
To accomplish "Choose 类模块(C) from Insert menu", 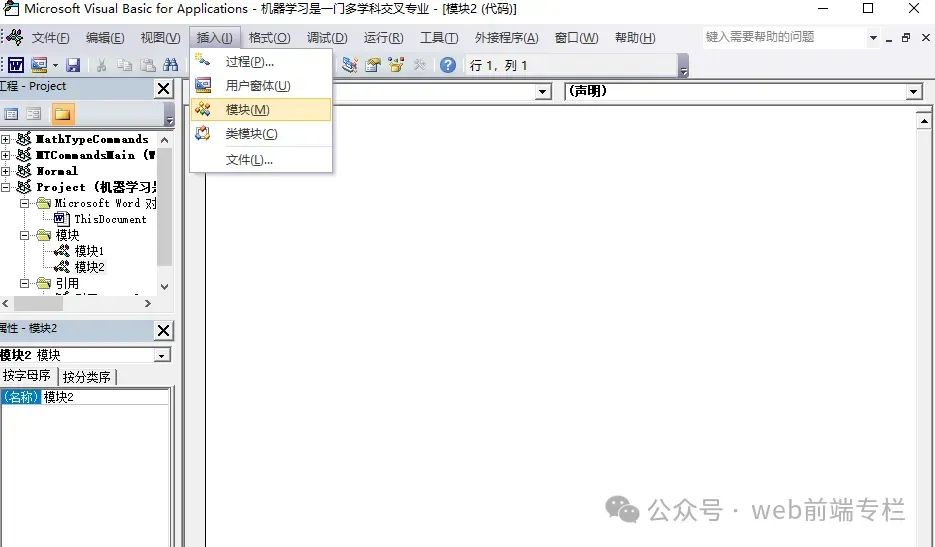I will pyautogui.click(x=261, y=134).
